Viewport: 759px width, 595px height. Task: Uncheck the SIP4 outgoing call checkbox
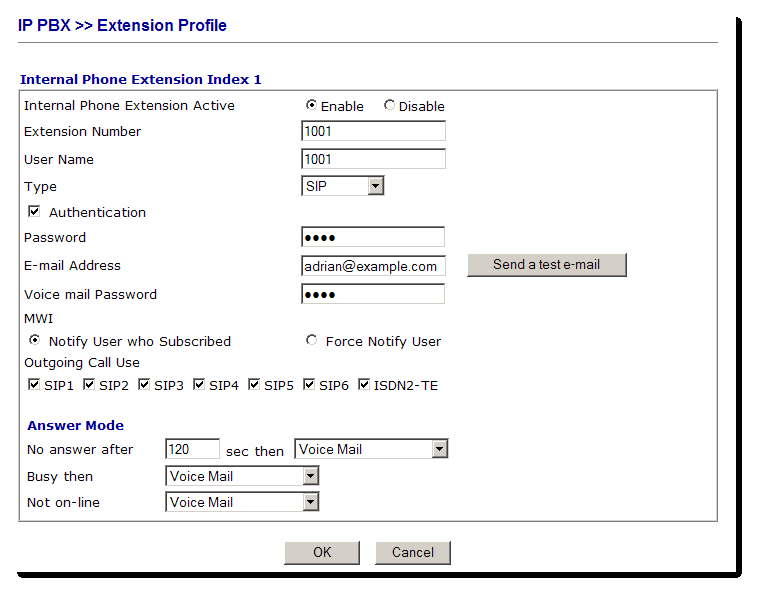click(x=199, y=384)
